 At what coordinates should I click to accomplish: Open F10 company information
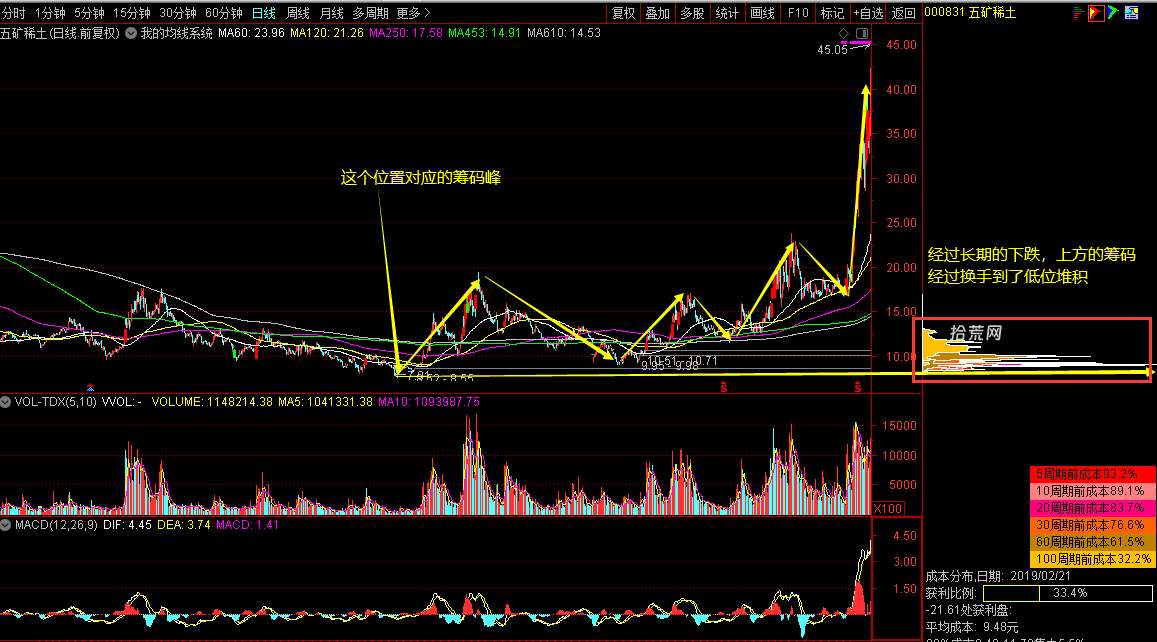pyautogui.click(x=798, y=13)
